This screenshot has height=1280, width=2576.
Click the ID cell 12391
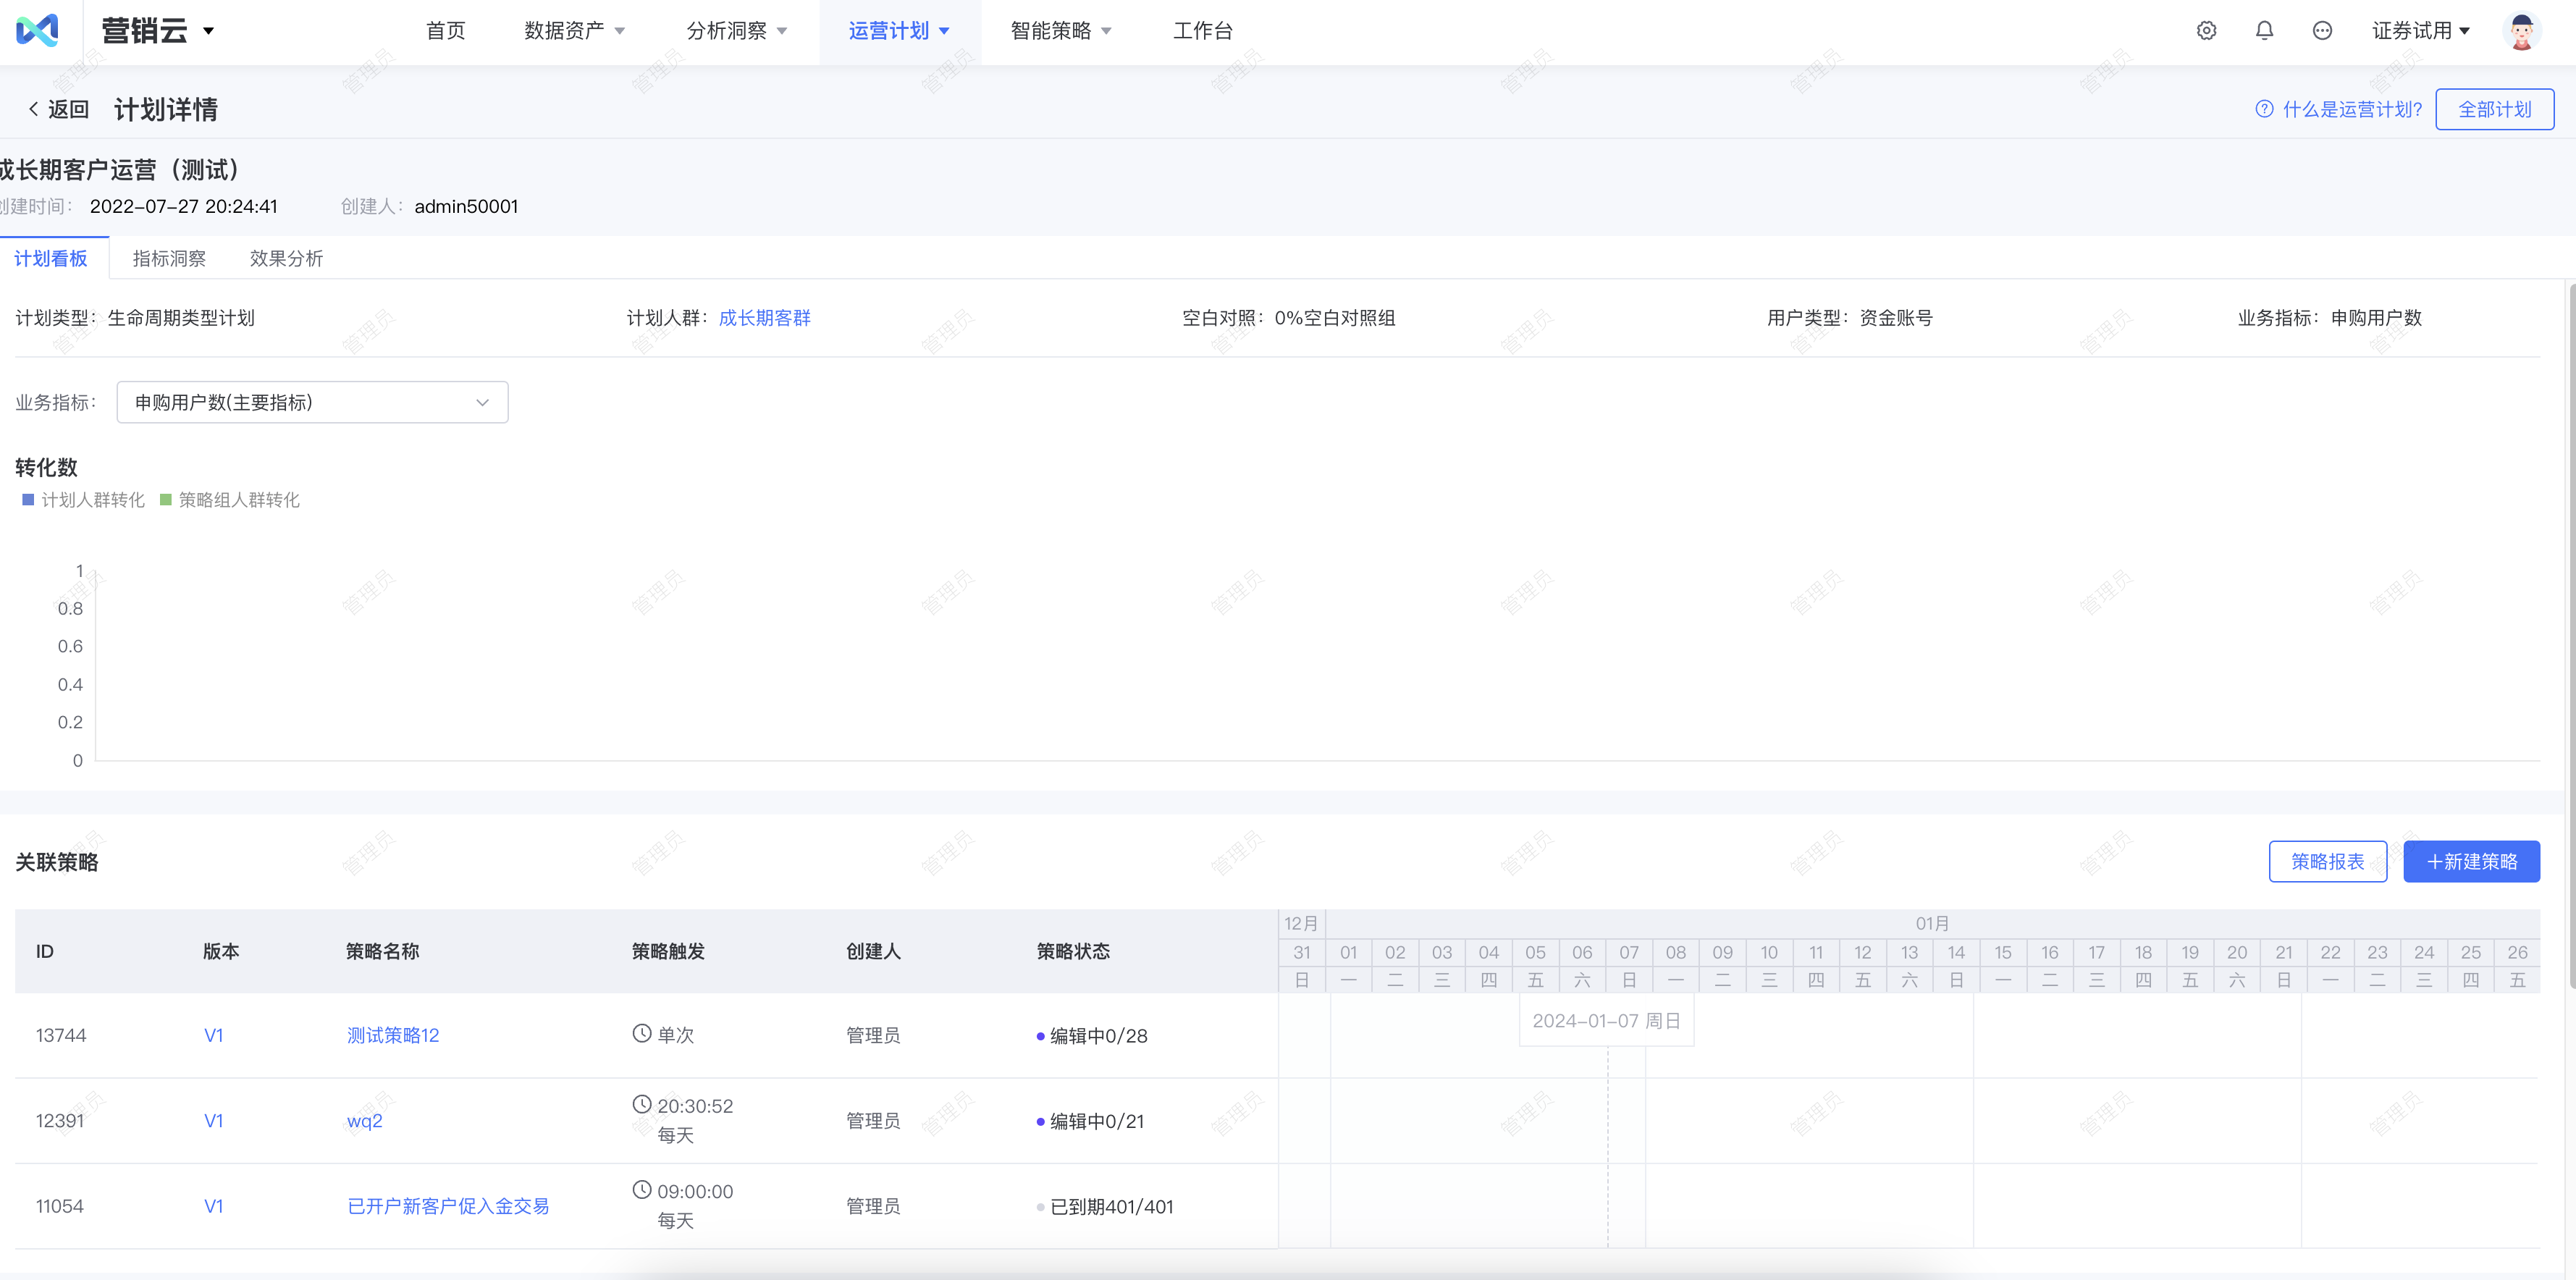tap(60, 1121)
